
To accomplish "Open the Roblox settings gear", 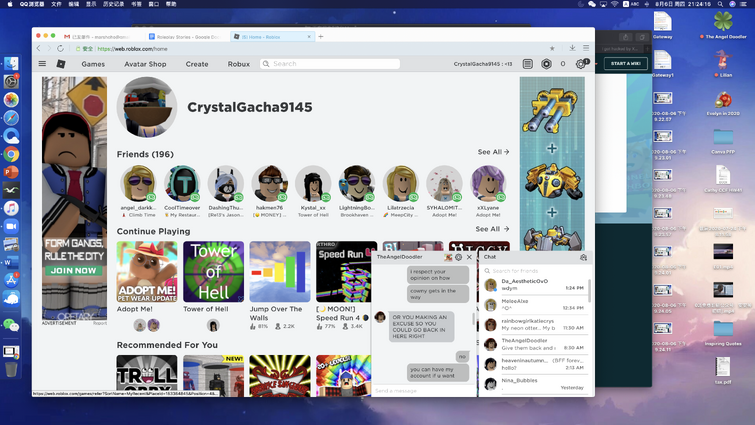I will pos(581,64).
